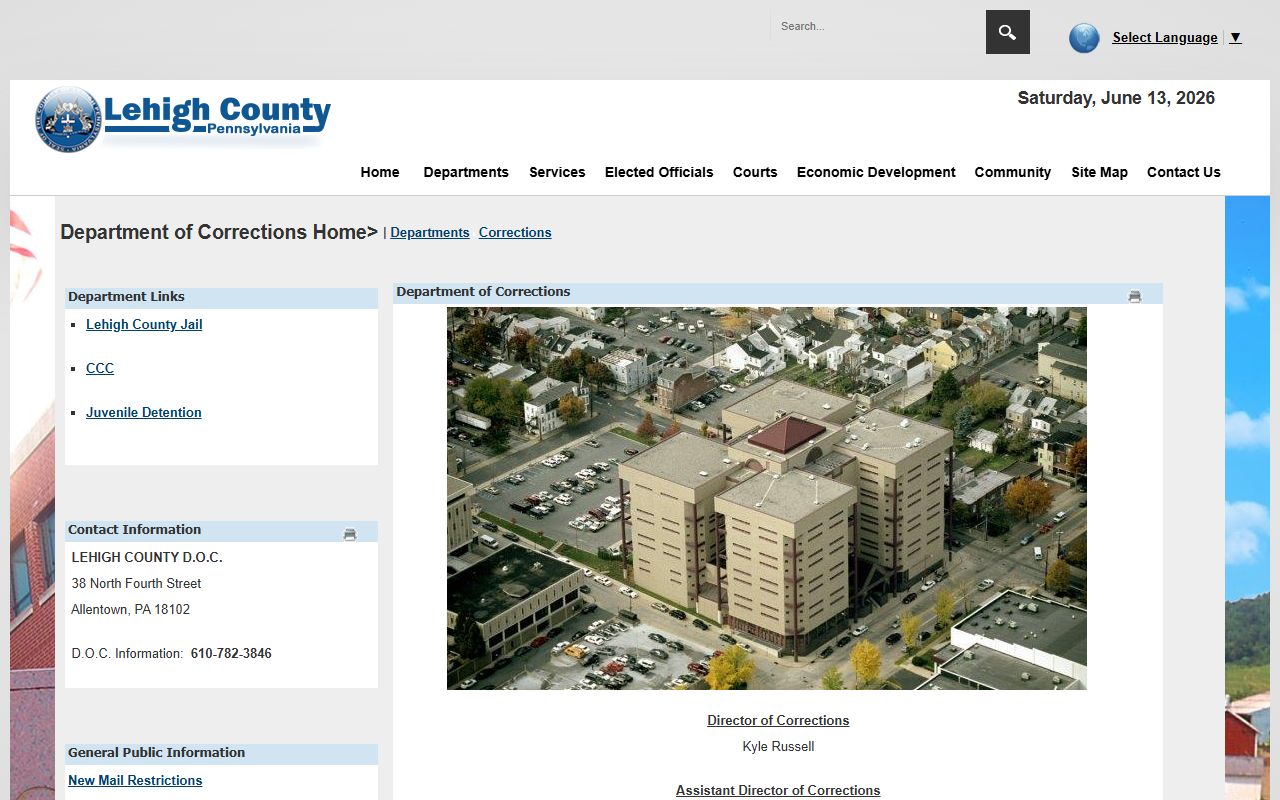Open the Courts menu
The width and height of the screenshot is (1280, 800).
(755, 172)
